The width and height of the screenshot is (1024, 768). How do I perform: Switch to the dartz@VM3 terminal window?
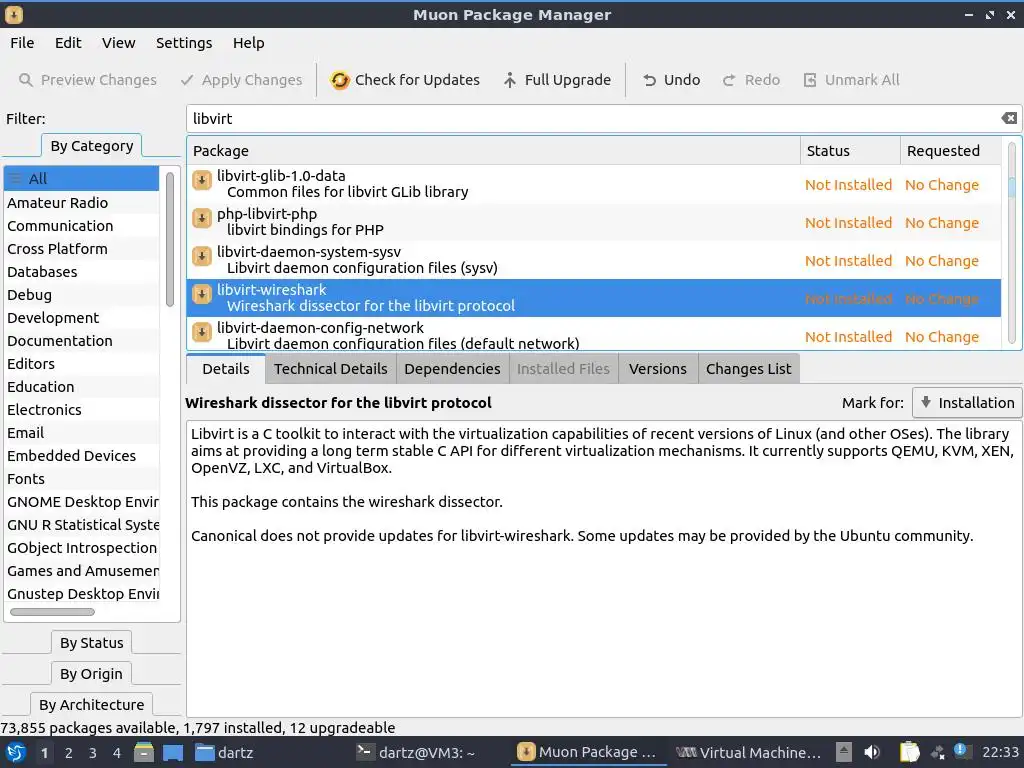pos(416,752)
